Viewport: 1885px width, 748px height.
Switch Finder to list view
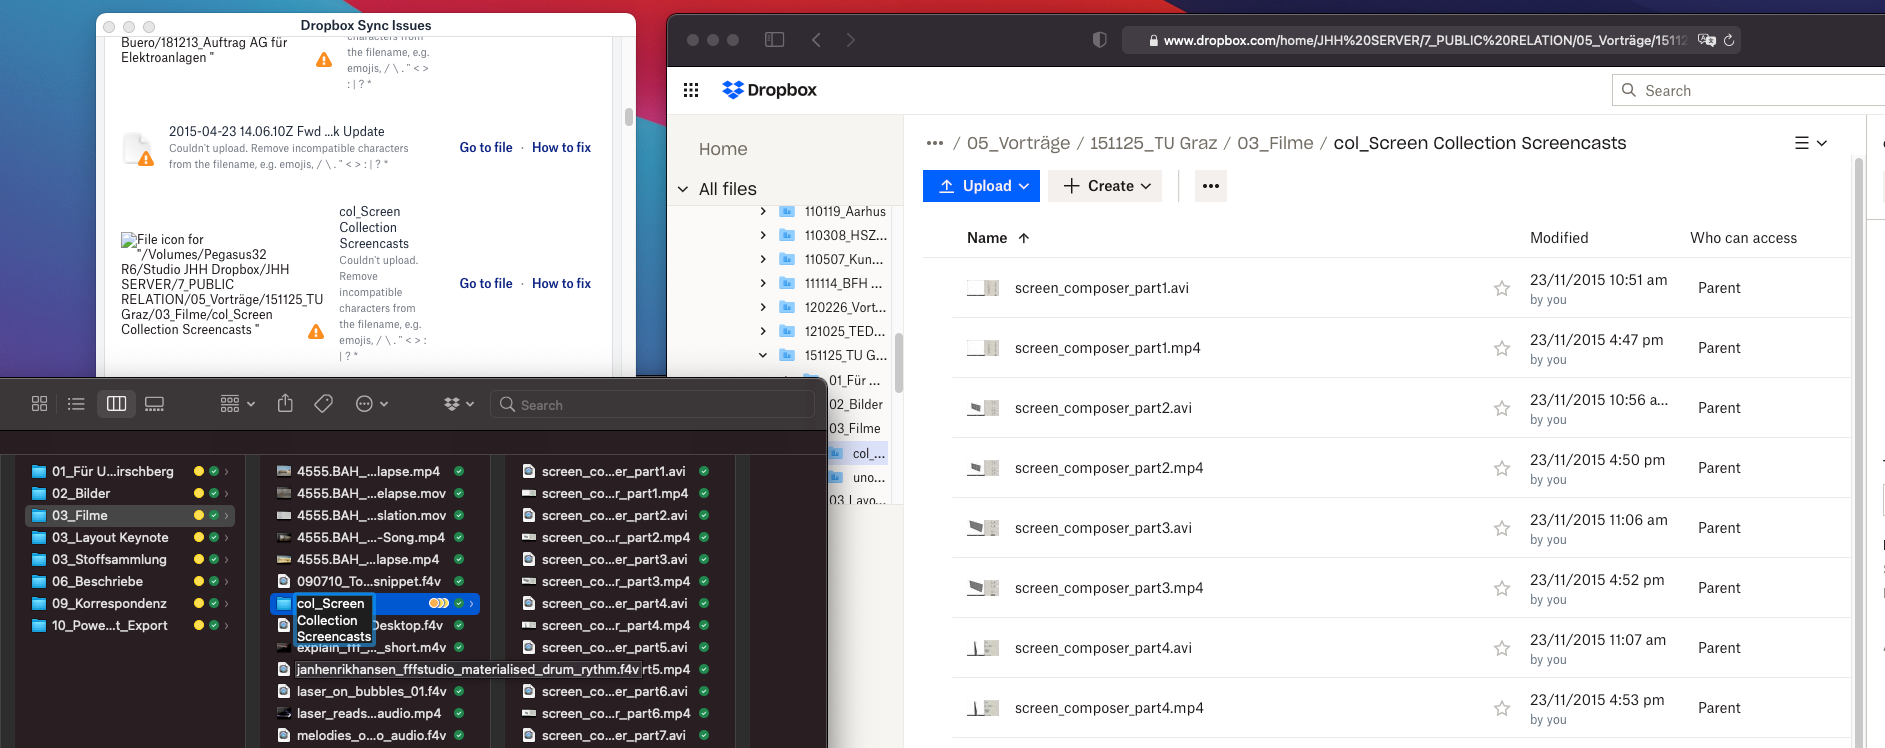[x=76, y=404]
